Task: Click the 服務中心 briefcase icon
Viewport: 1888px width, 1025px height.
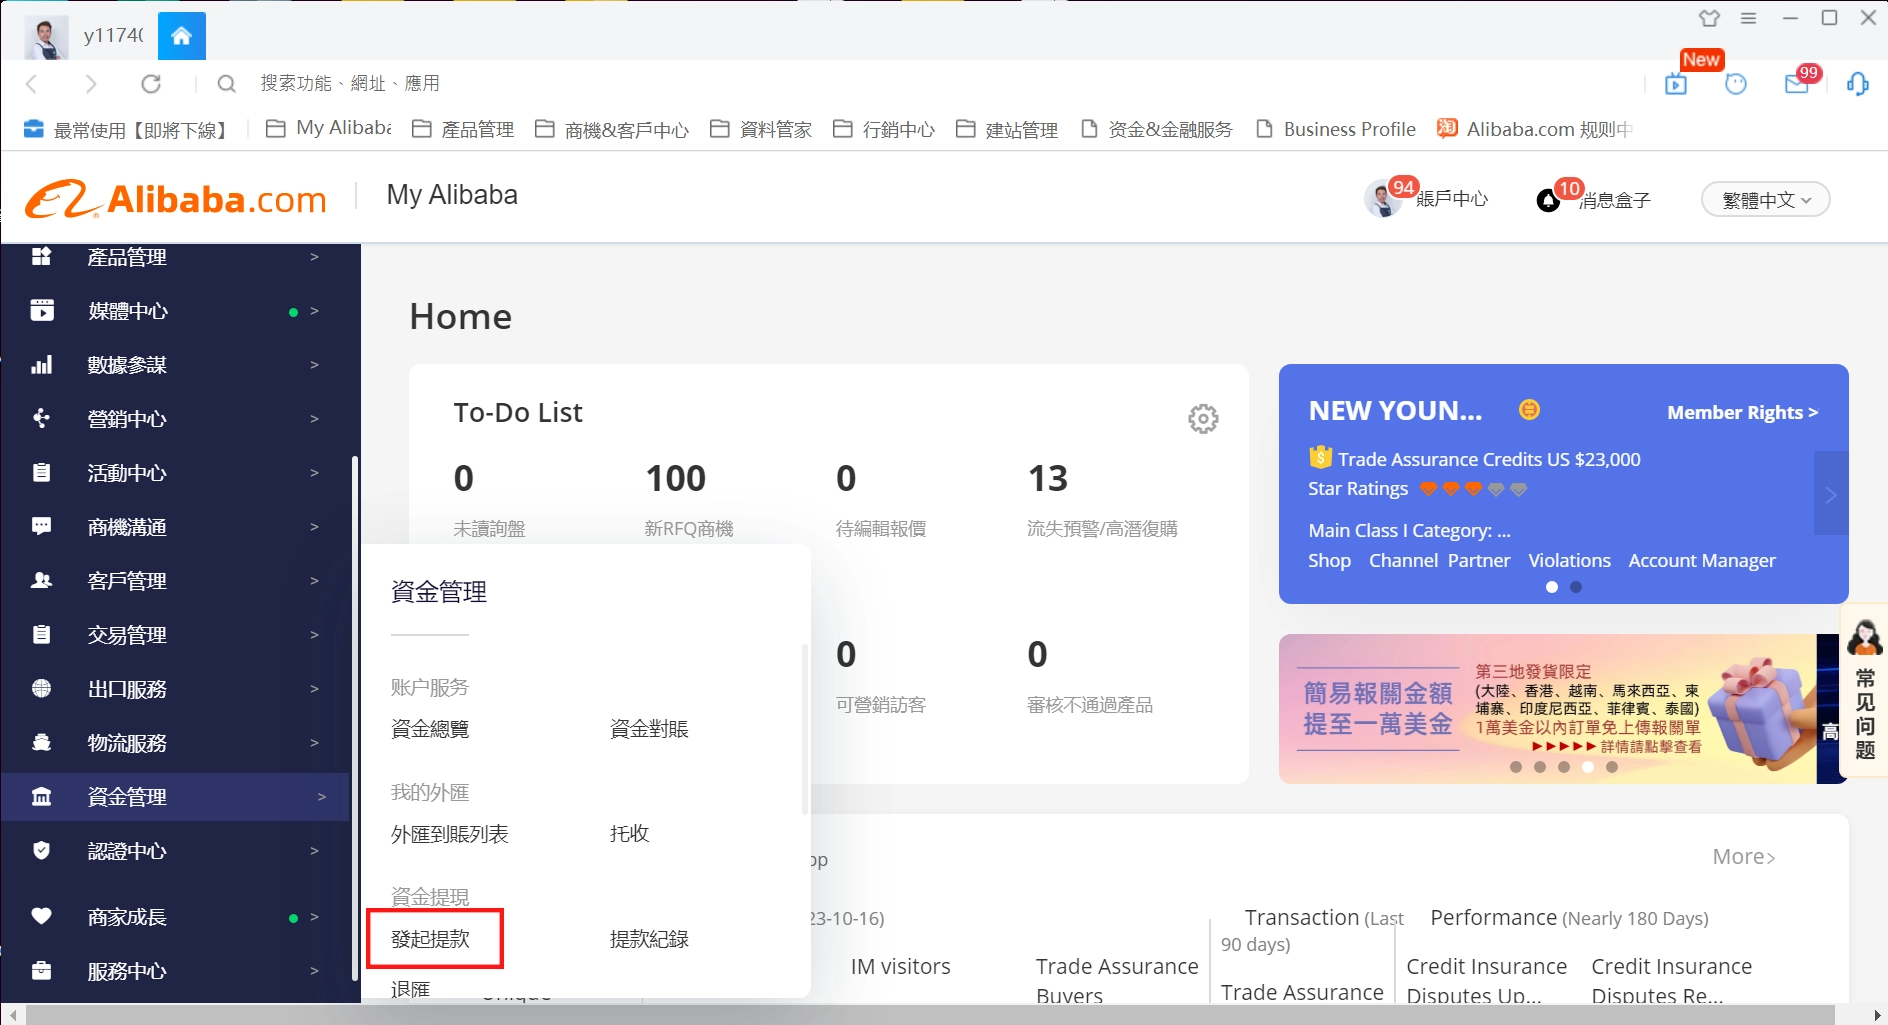Action: pos(41,971)
